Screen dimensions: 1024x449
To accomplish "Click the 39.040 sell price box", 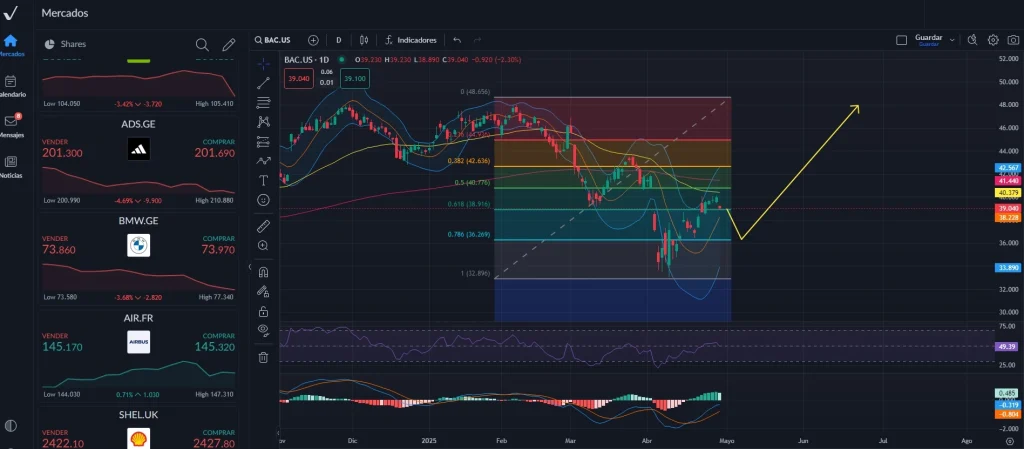I will tap(299, 78).
